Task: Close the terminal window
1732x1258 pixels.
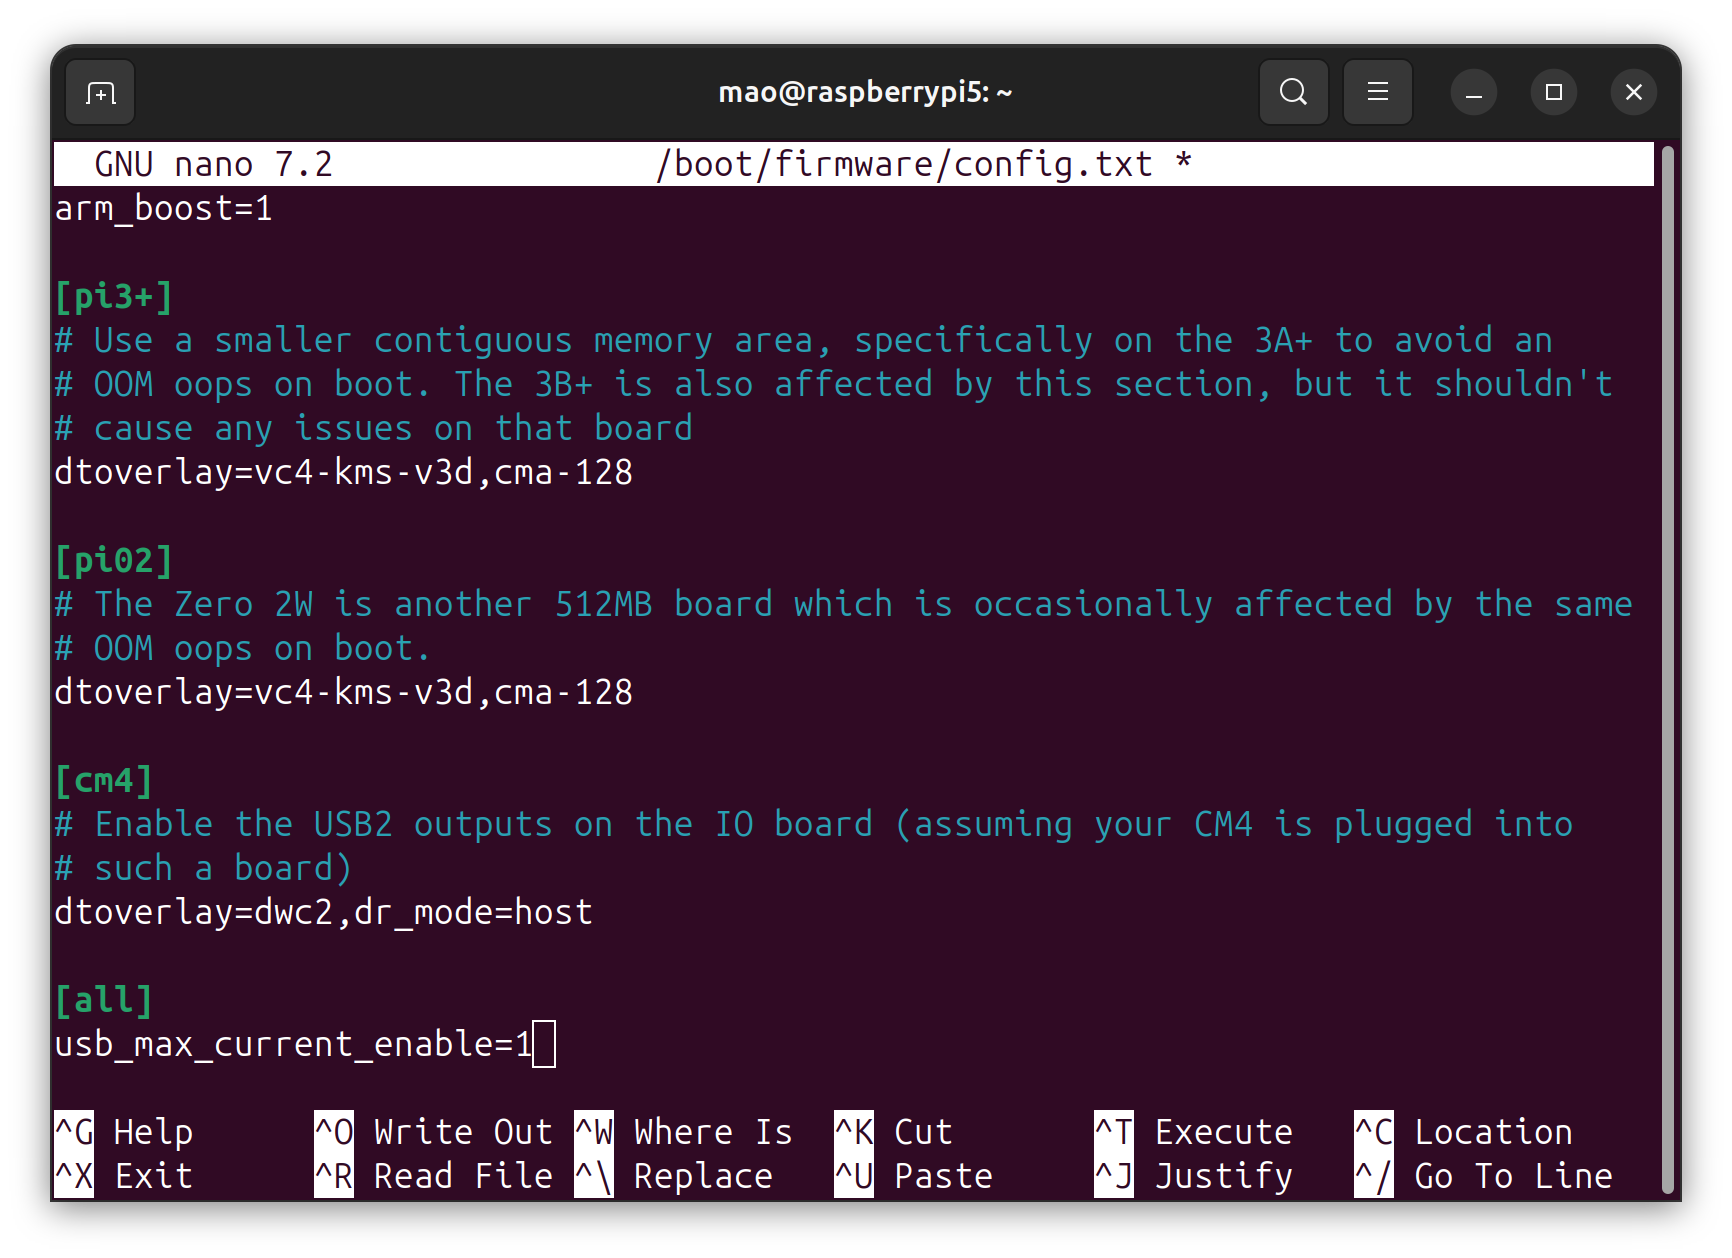Action: pyautogui.click(x=1633, y=93)
